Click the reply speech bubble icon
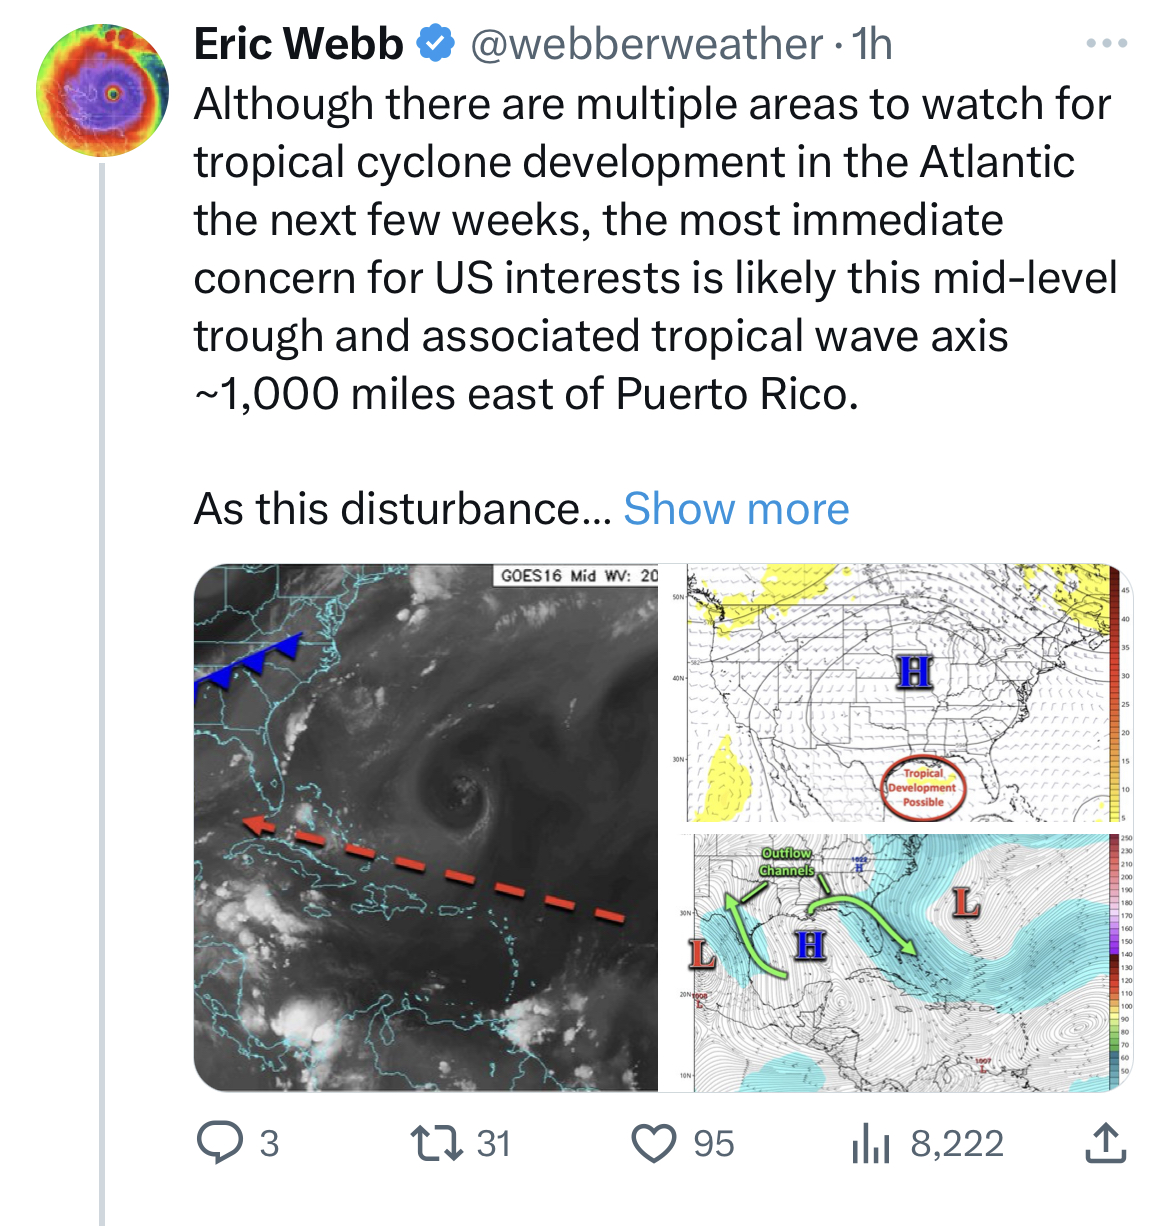This screenshot has width=1170, height=1226. [220, 1143]
